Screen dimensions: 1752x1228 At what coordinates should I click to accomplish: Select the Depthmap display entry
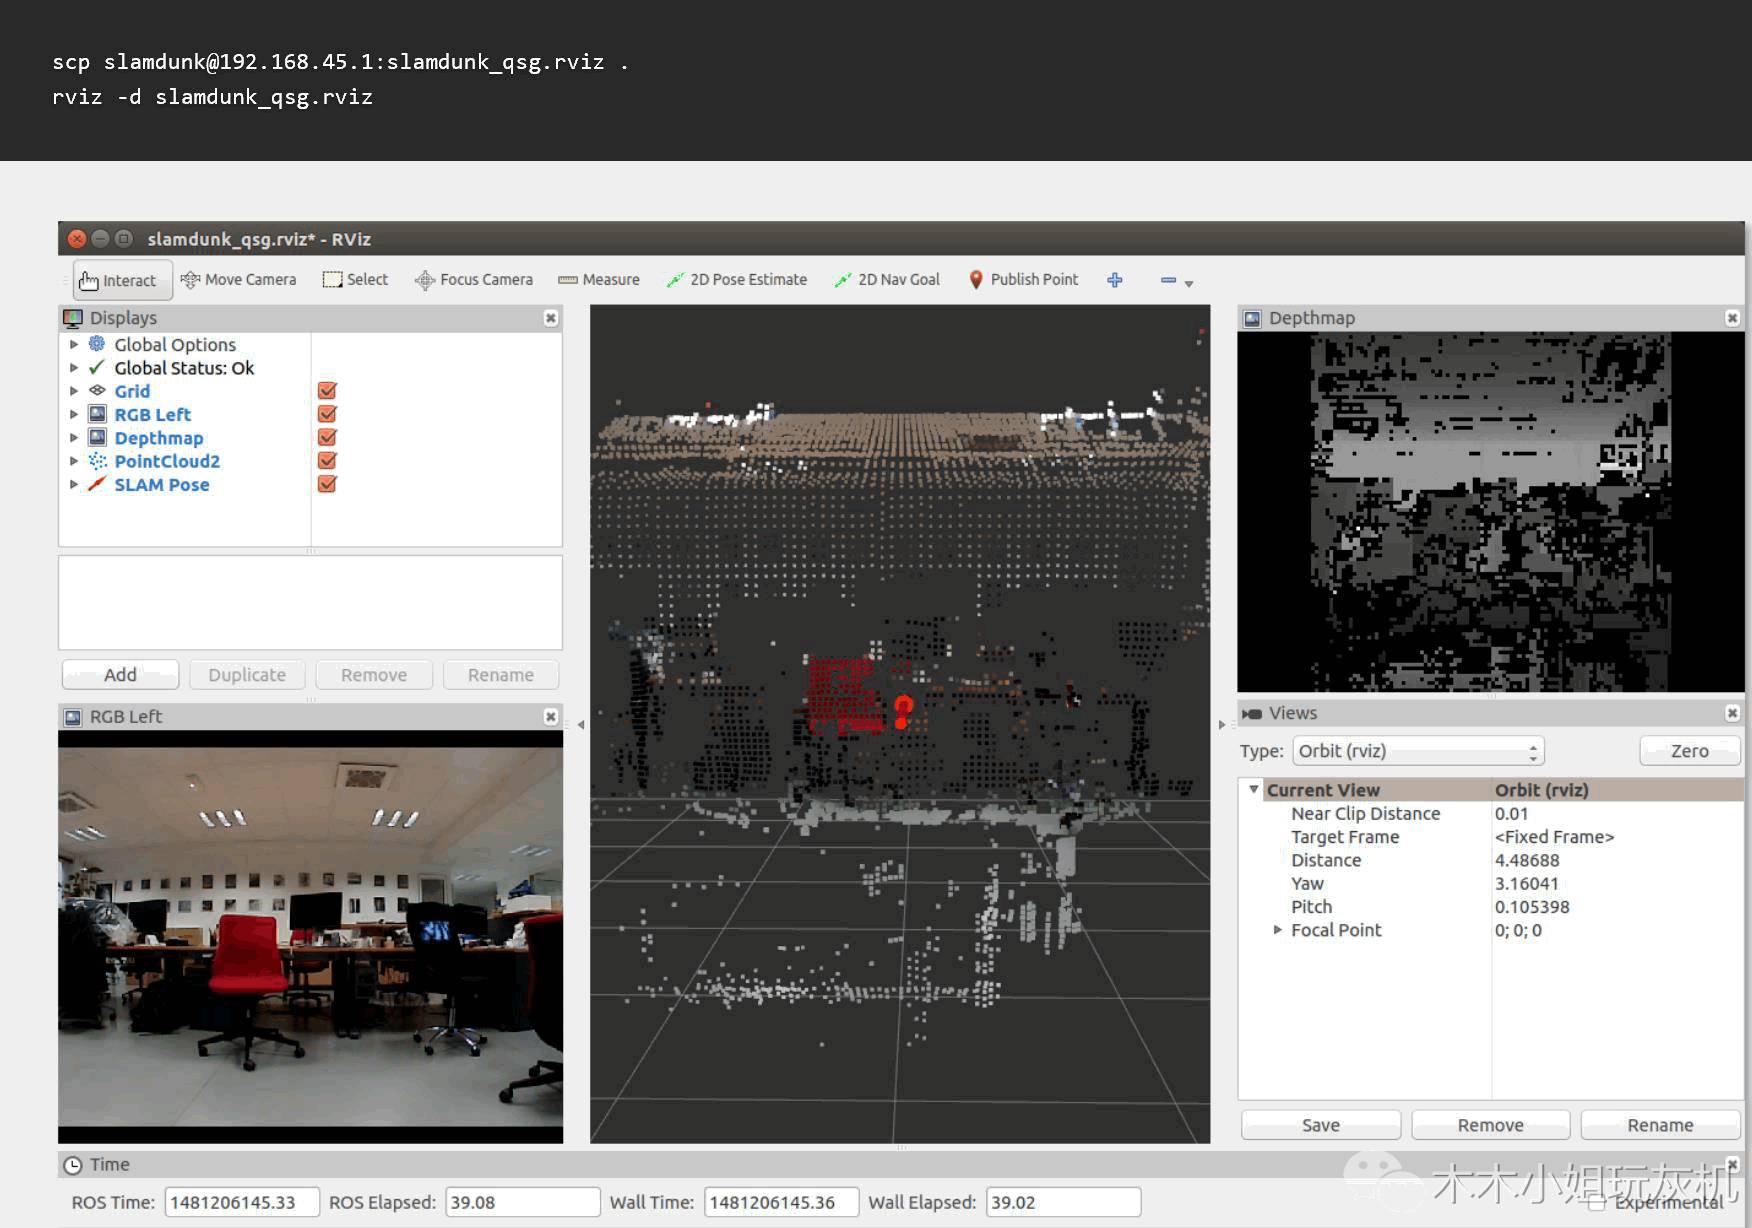158,438
